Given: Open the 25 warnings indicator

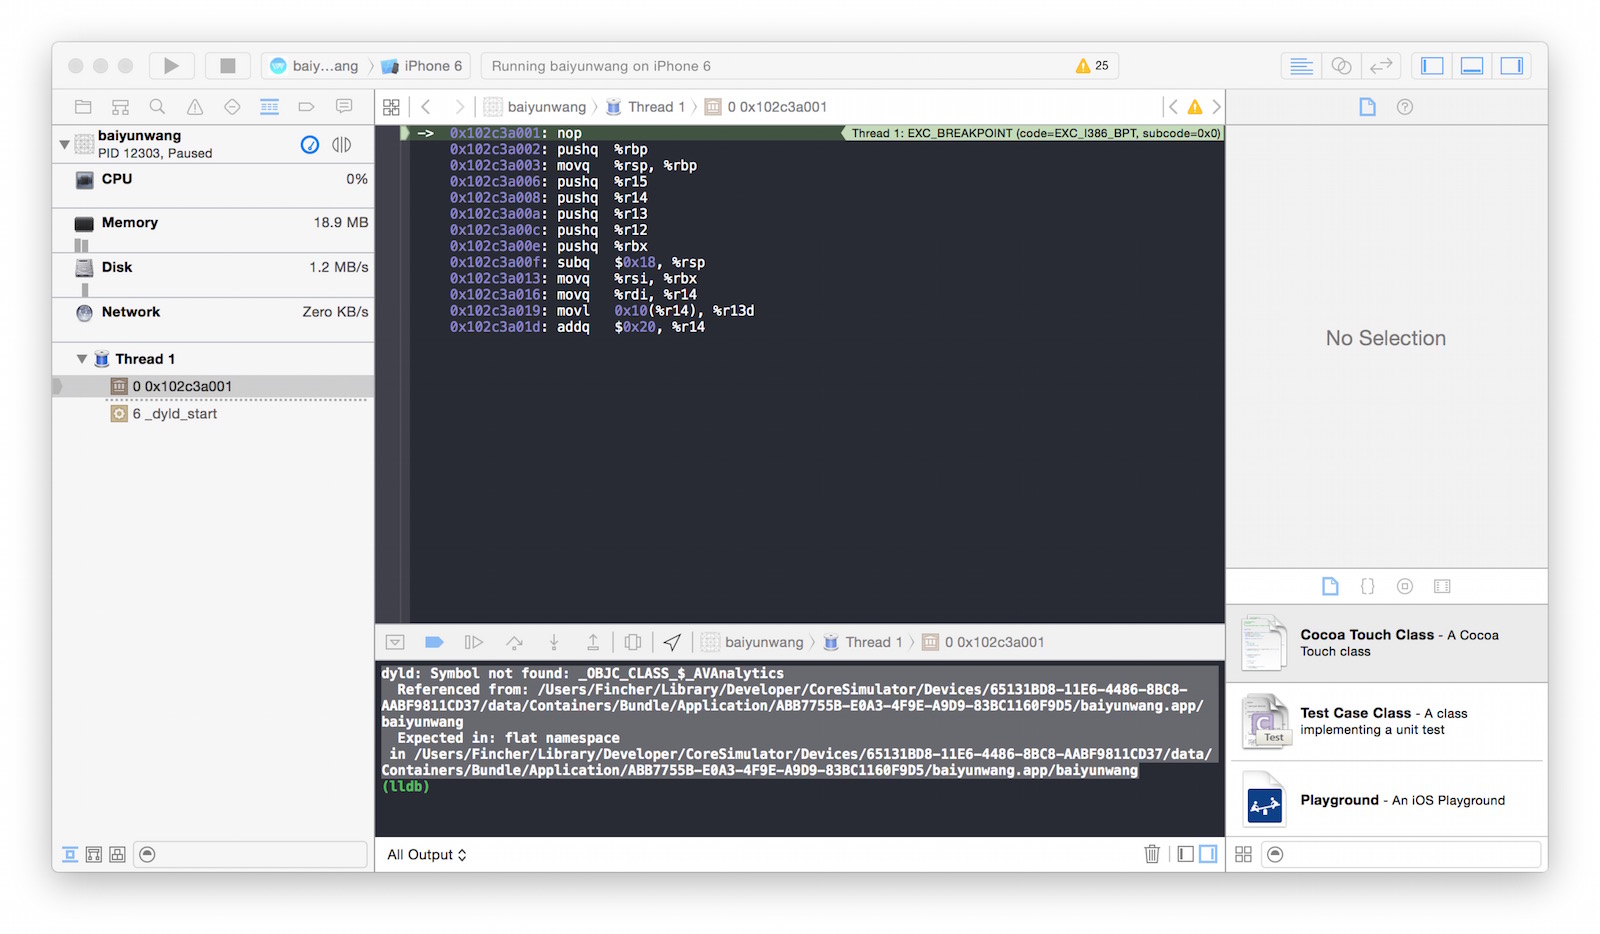Looking at the screenshot, I should pyautogui.click(x=1092, y=66).
